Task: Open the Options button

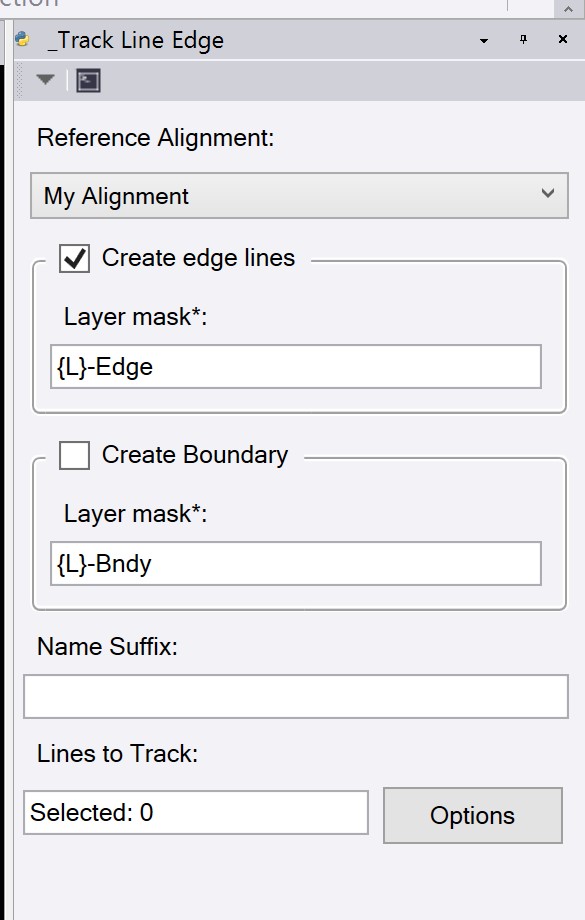Action: pyautogui.click(x=473, y=816)
